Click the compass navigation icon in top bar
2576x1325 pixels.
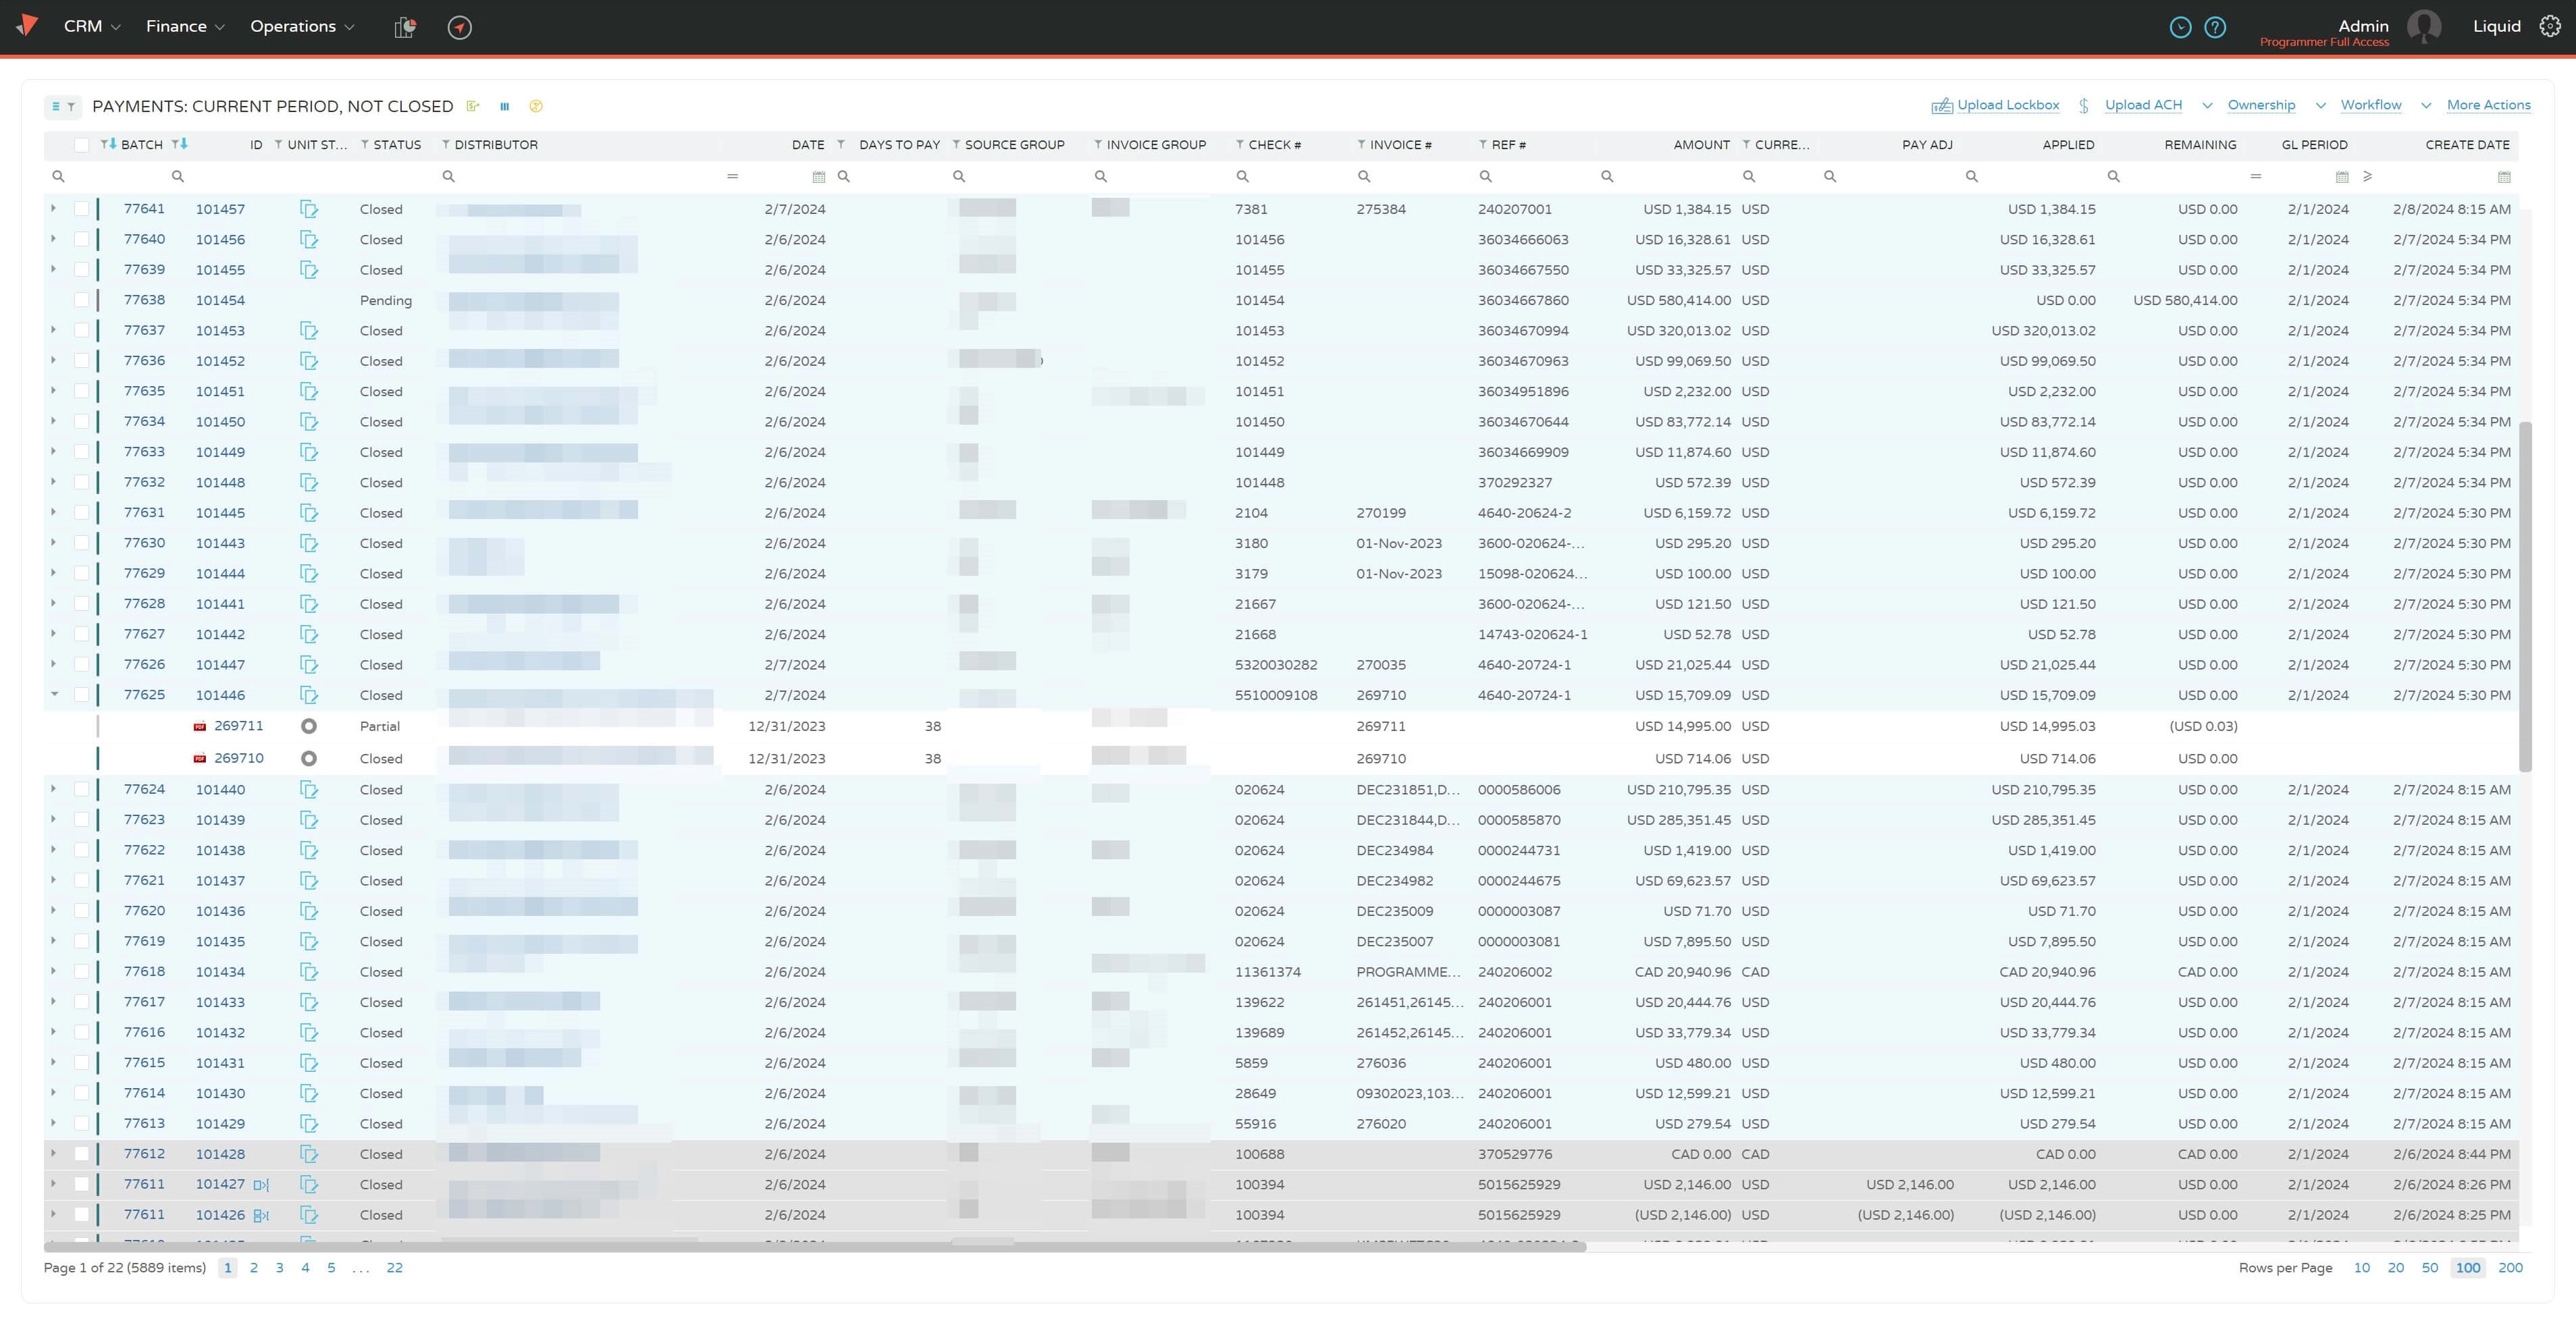(x=459, y=27)
